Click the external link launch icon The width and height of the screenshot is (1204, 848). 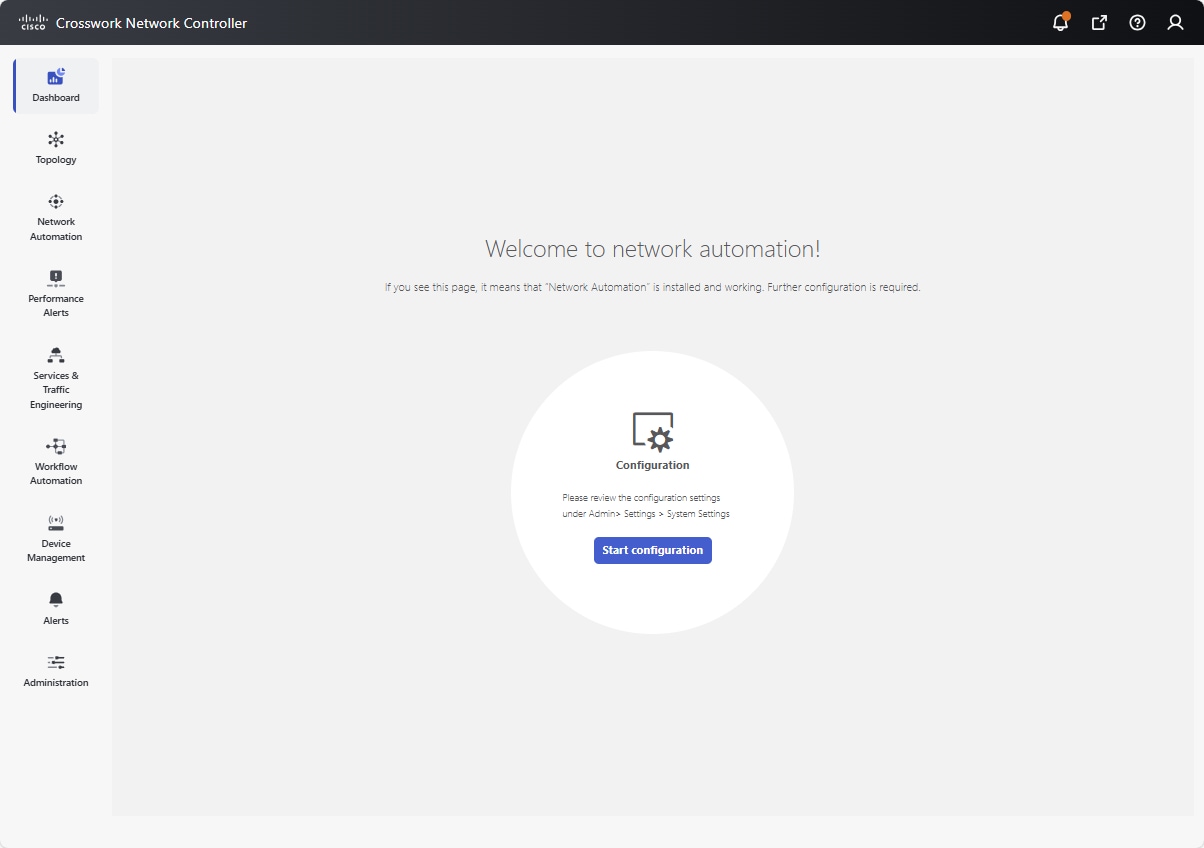[1099, 22]
